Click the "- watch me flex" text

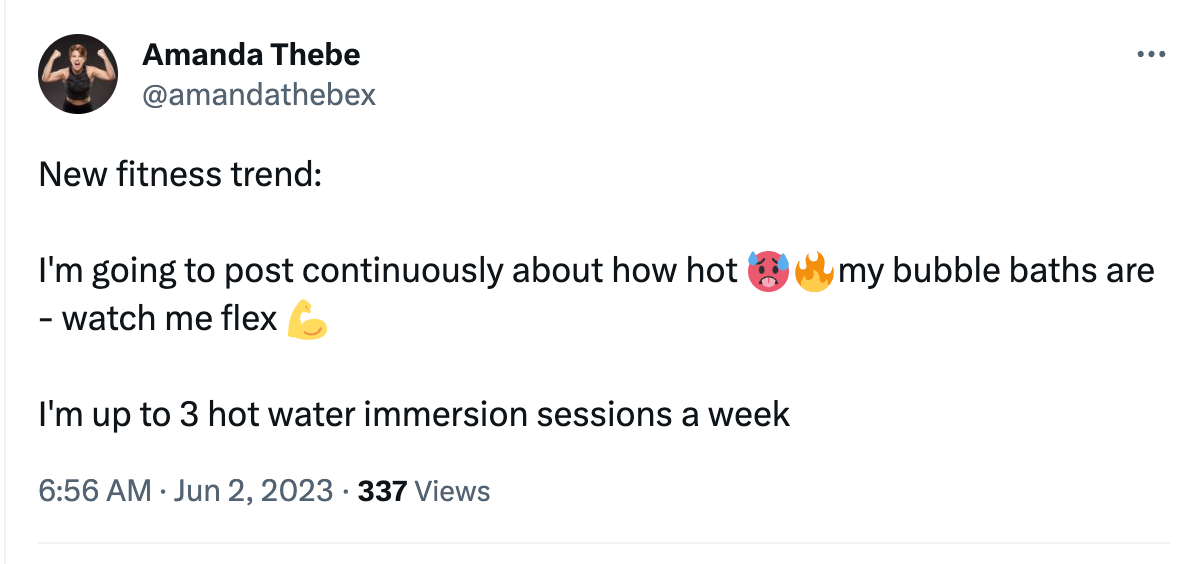point(158,319)
